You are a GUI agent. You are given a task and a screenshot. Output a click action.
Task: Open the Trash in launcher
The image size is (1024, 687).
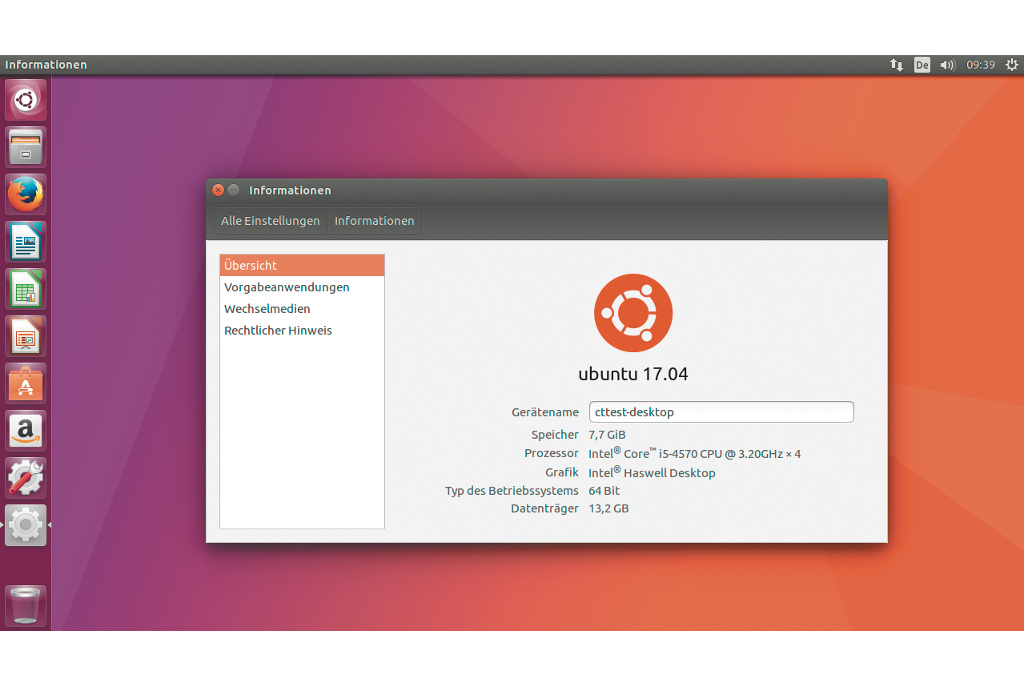[25, 605]
